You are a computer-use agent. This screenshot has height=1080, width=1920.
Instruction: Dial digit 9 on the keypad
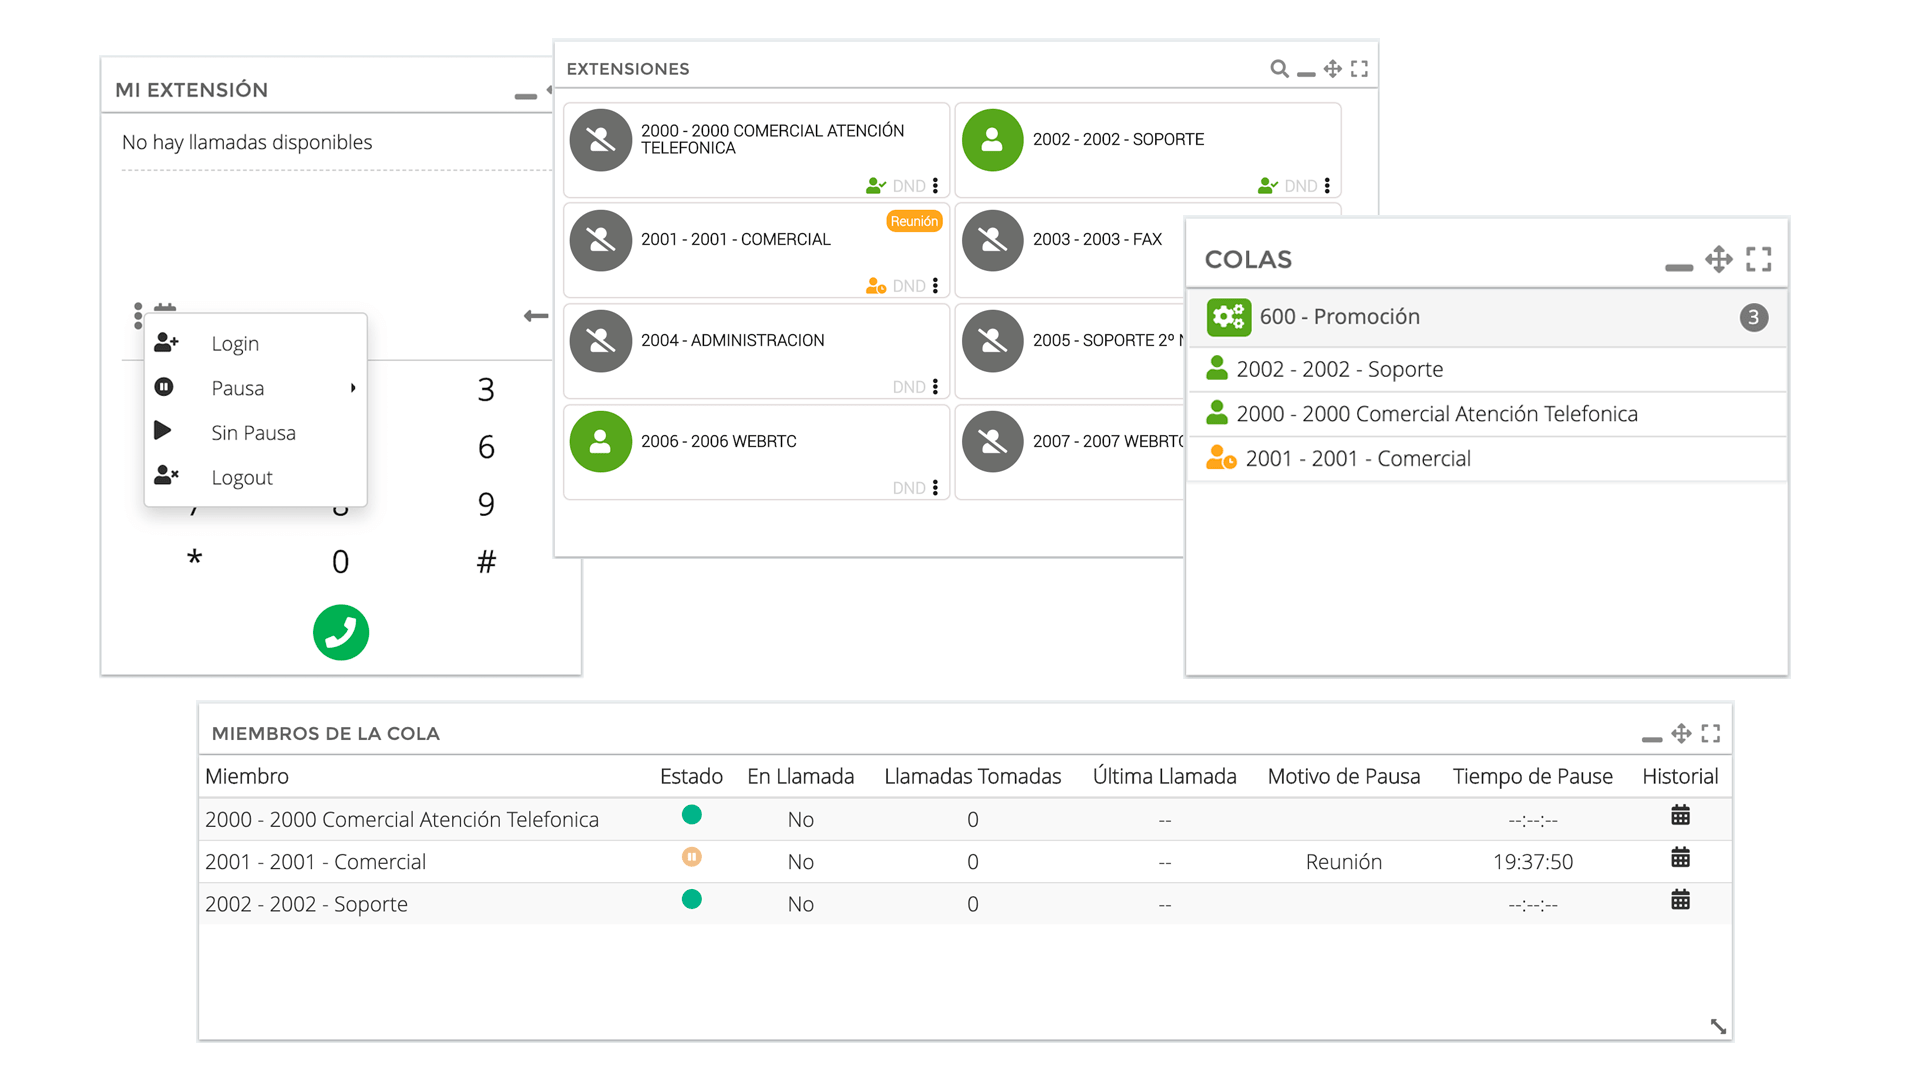click(x=486, y=504)
